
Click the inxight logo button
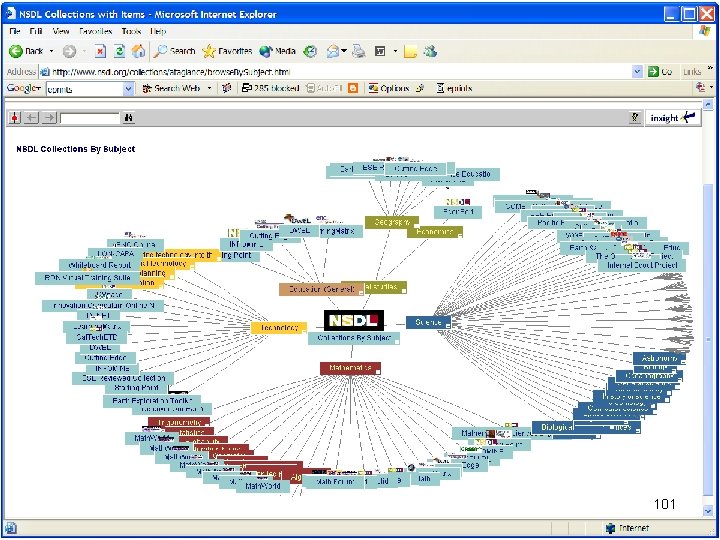pos(673,118)
